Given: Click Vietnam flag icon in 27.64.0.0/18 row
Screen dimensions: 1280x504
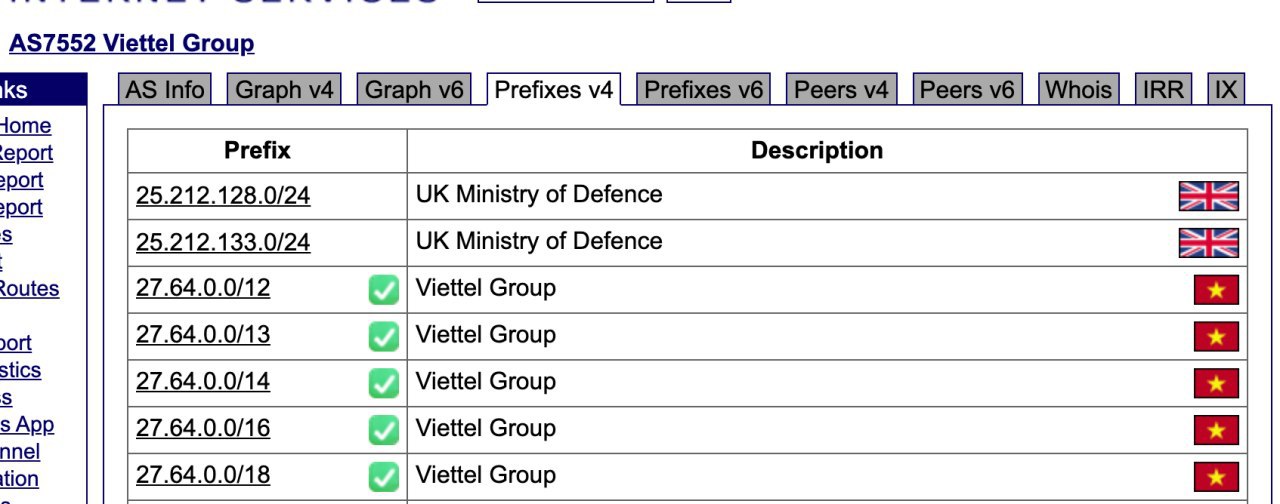Looking at the screenshot, I should (x=1216, y=476).
